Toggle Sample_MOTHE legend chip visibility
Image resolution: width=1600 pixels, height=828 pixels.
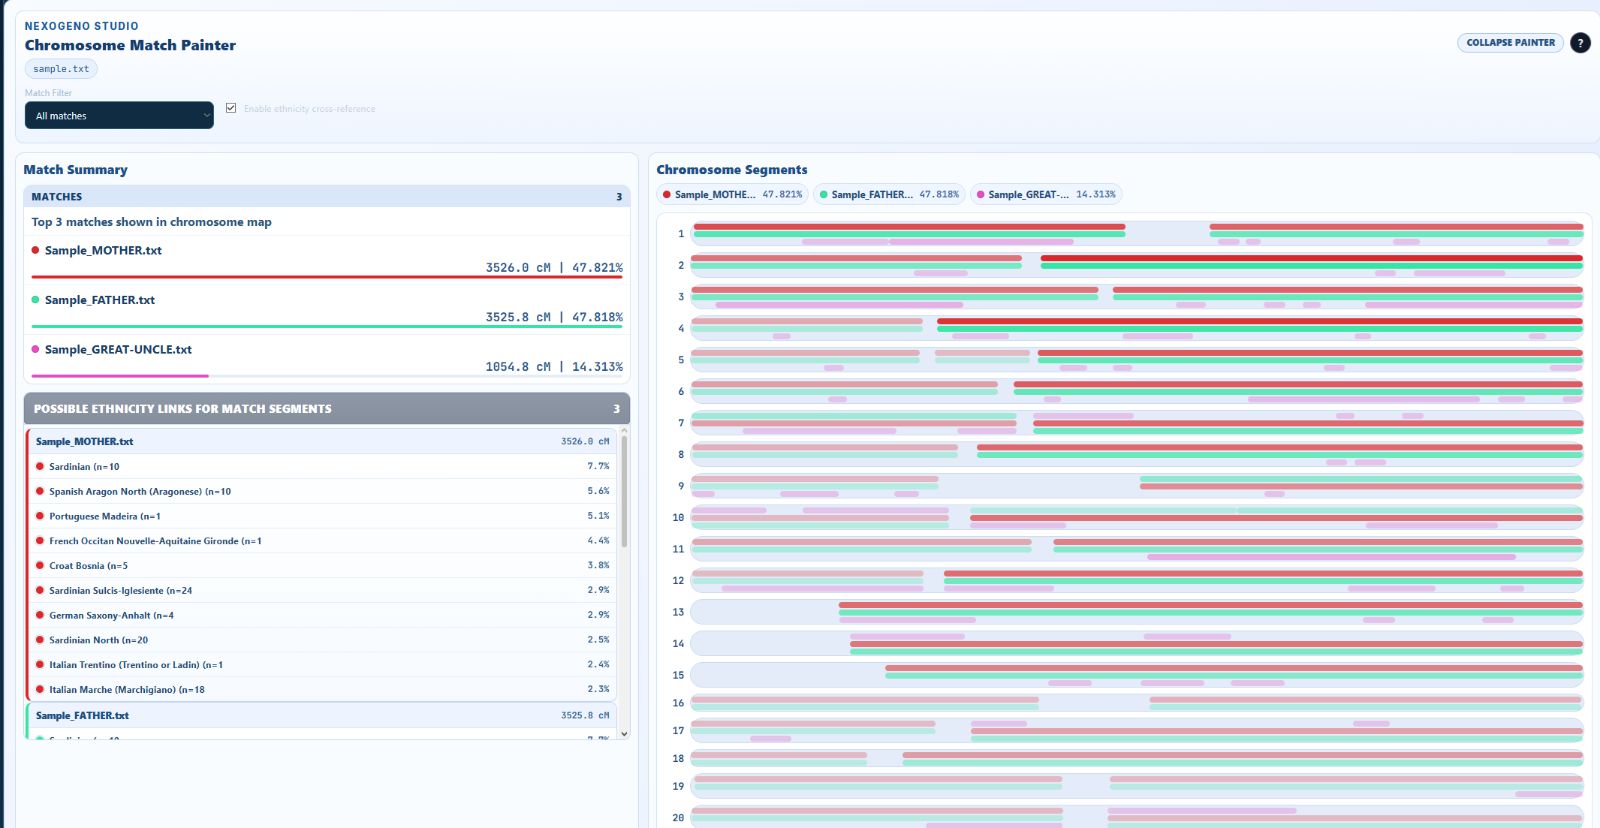(x=732, y=195)
